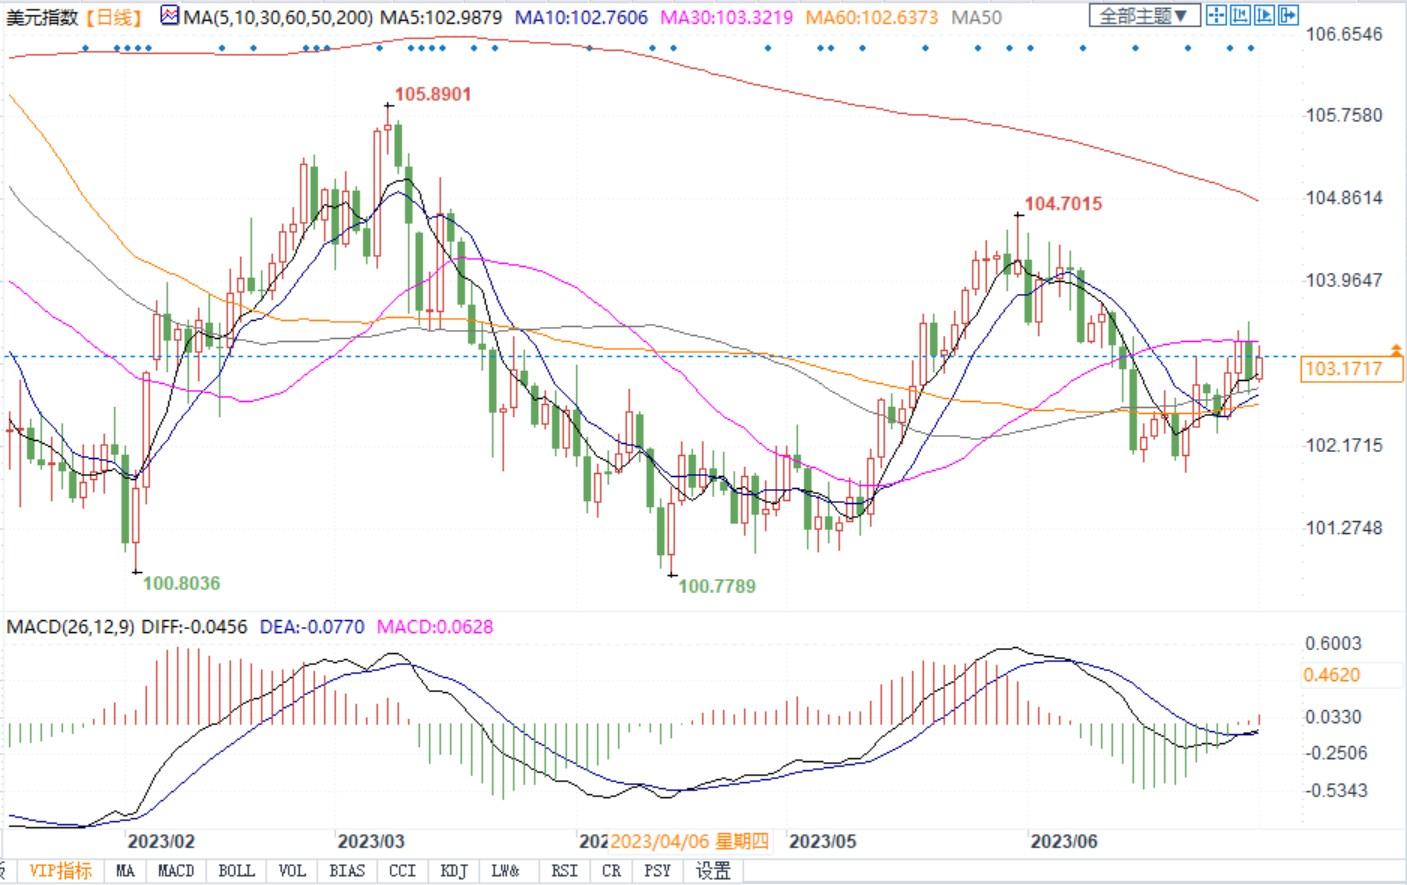1407x885 pixels.
Task: Click the DEA:-0.0770 value
Action: click(x=312, y=627)
